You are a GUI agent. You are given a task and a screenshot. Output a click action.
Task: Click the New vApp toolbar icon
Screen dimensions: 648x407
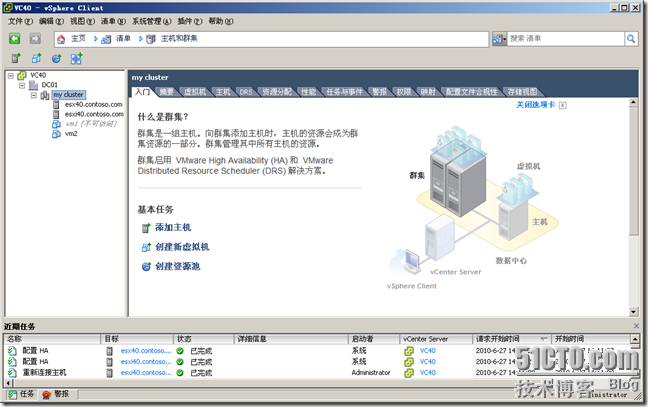(x=76, y=59)
